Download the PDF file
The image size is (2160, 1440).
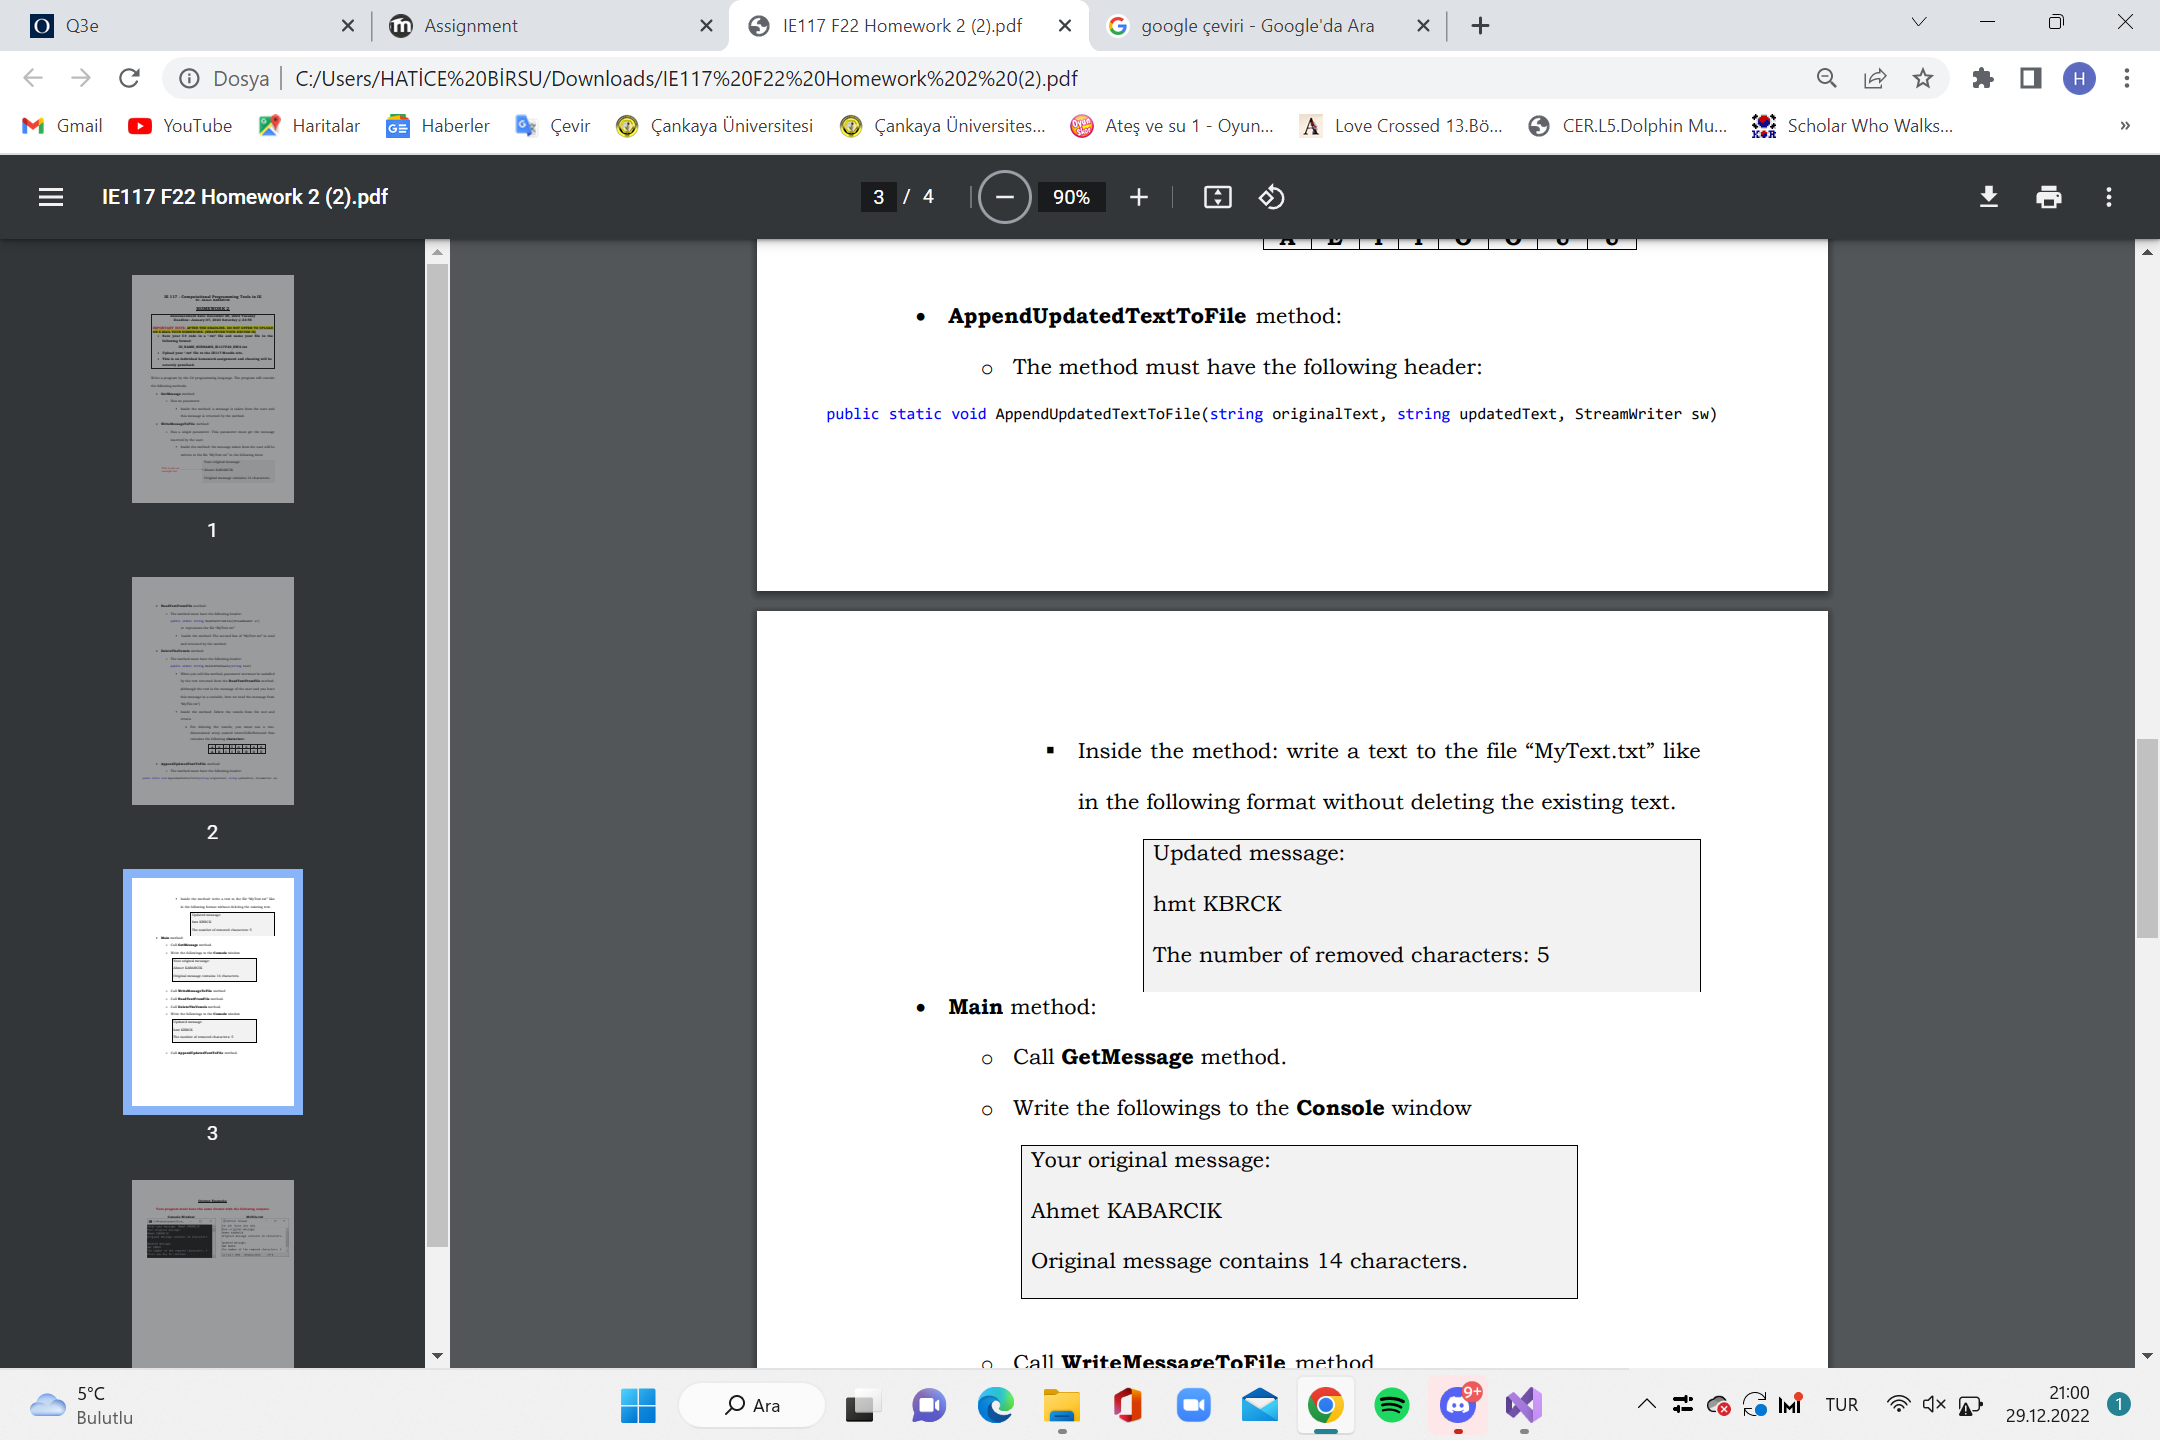[1988, 197]
